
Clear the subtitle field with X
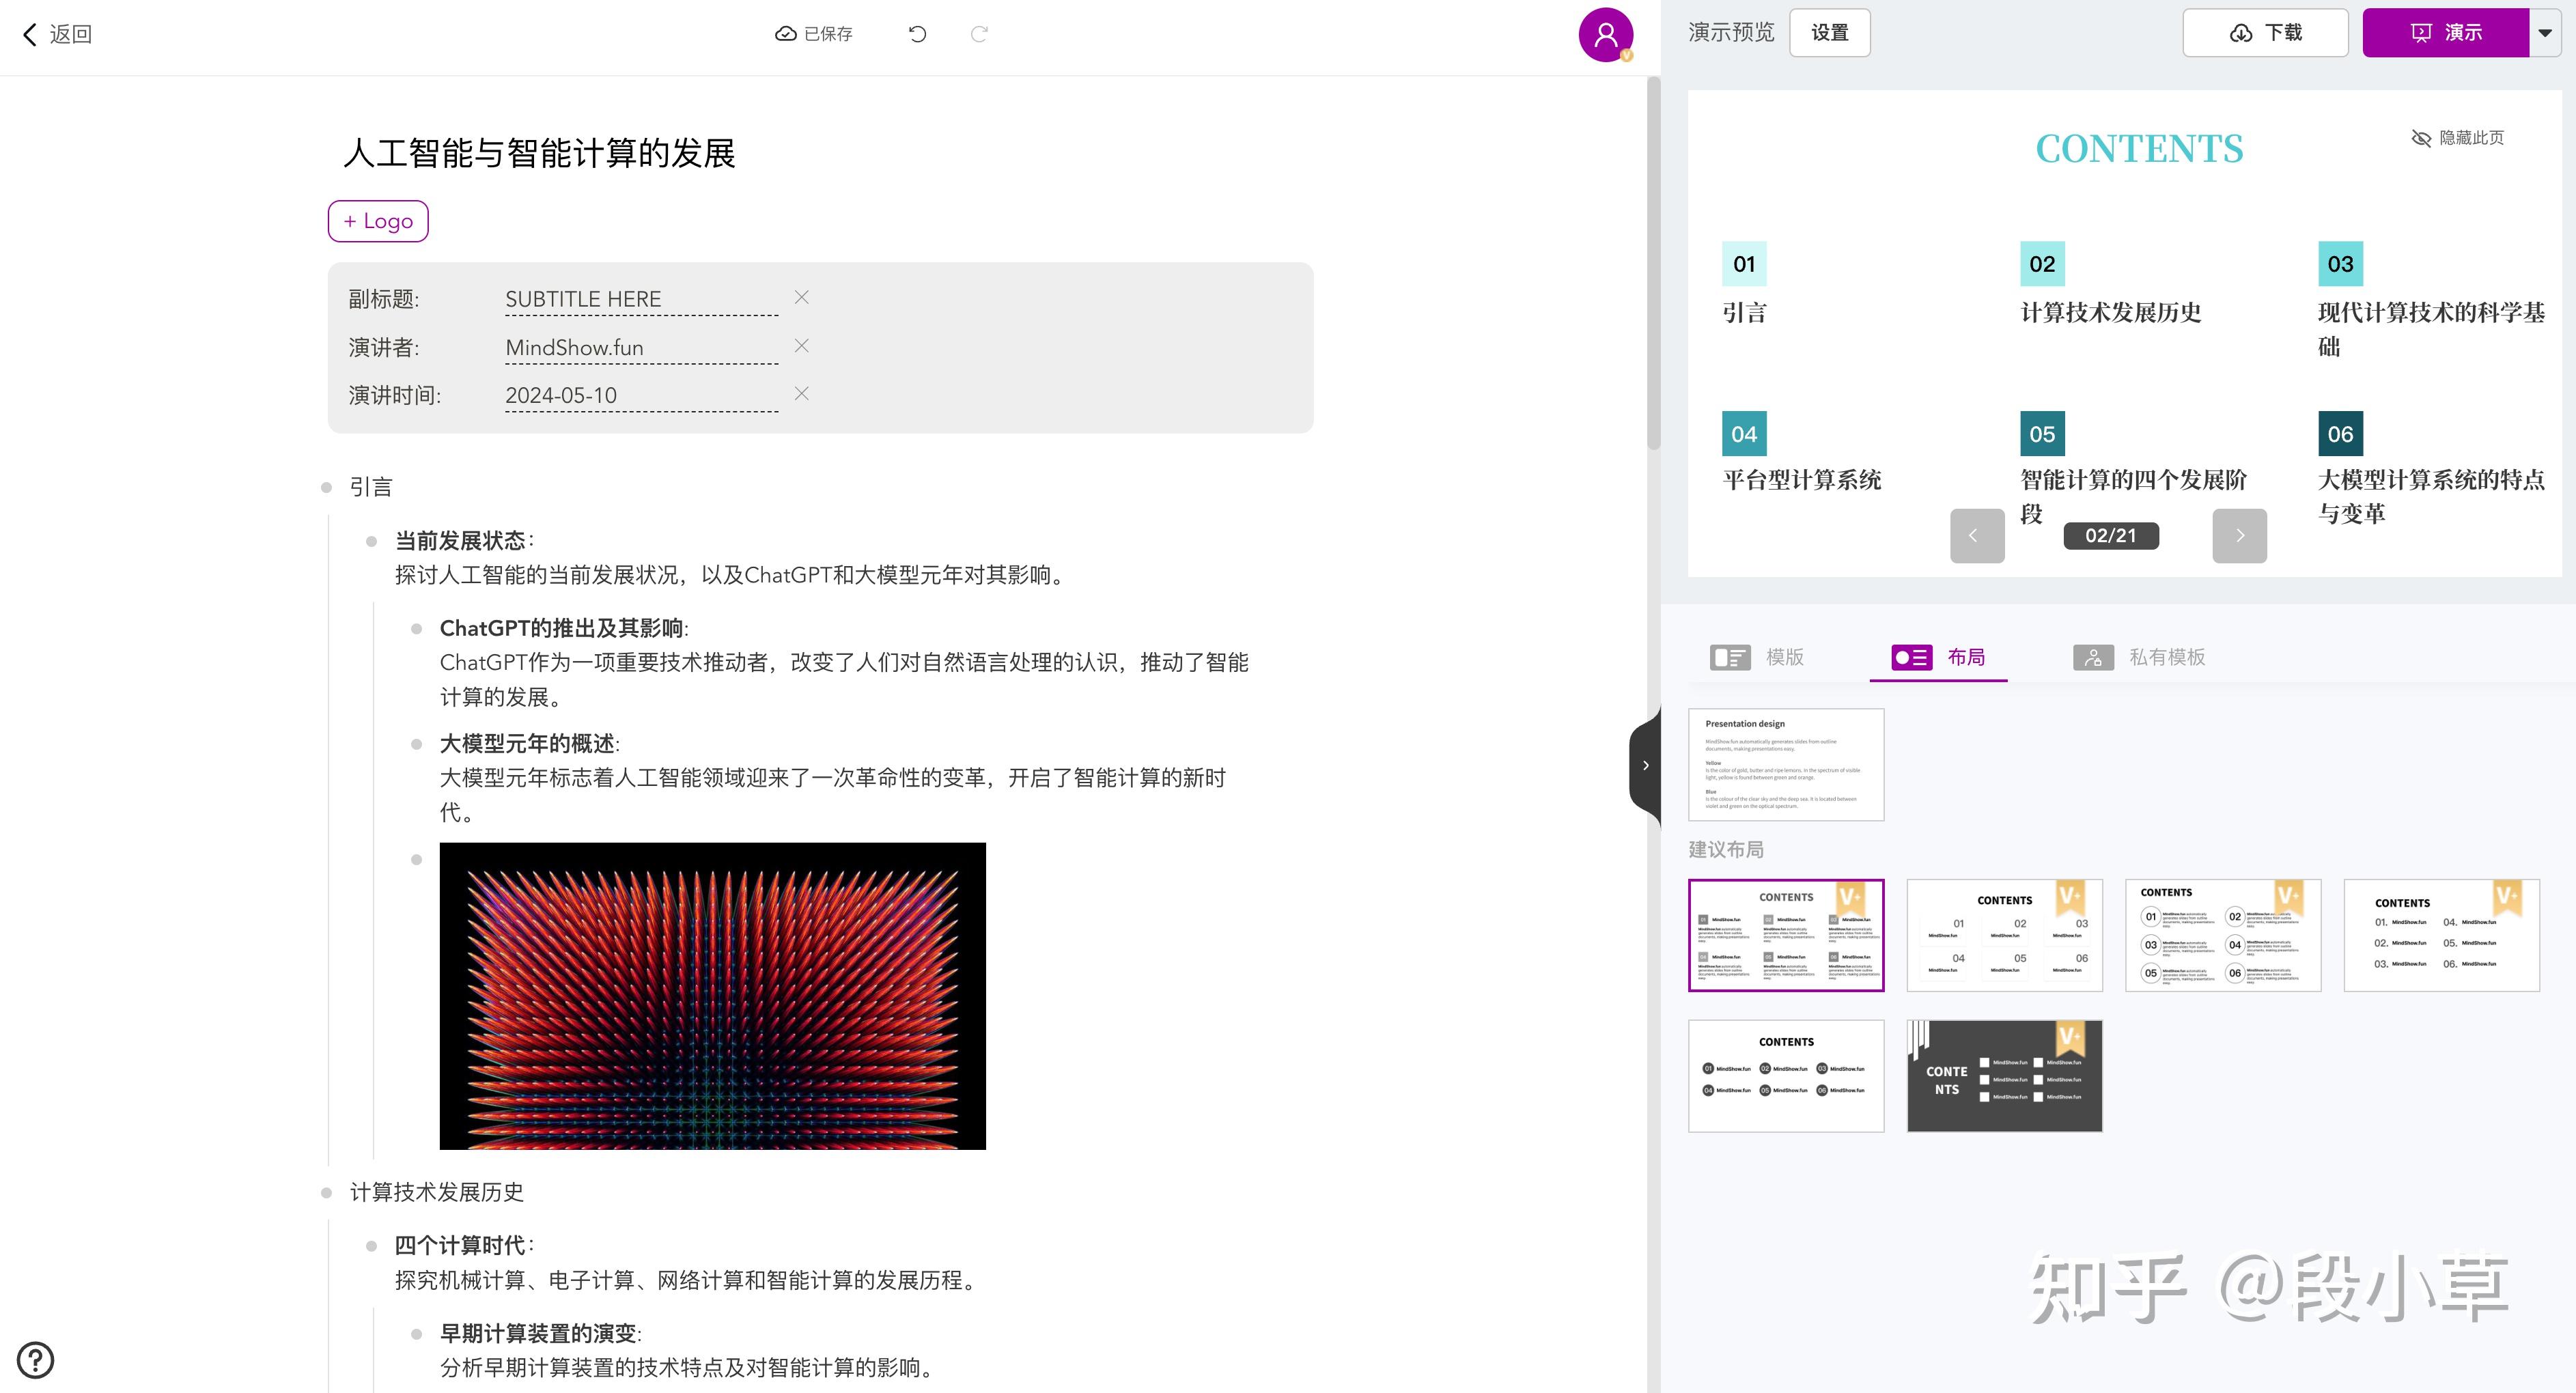tap(801, 297)
